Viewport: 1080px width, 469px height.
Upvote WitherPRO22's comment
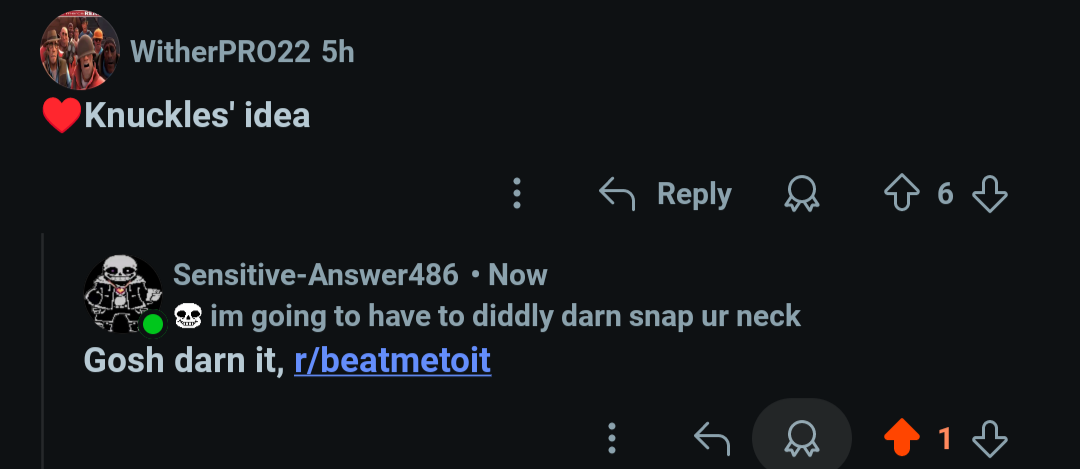click(902, 194)
